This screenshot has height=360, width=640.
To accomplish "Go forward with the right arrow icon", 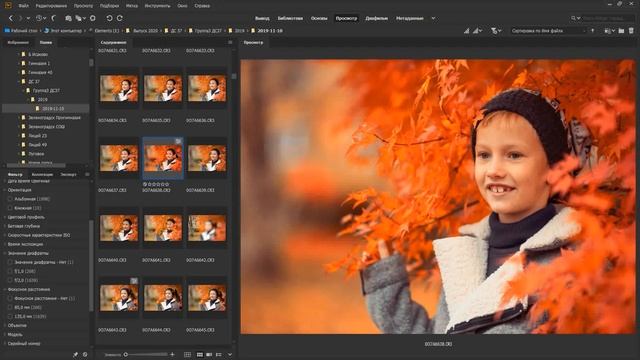I will click(20, 18).
